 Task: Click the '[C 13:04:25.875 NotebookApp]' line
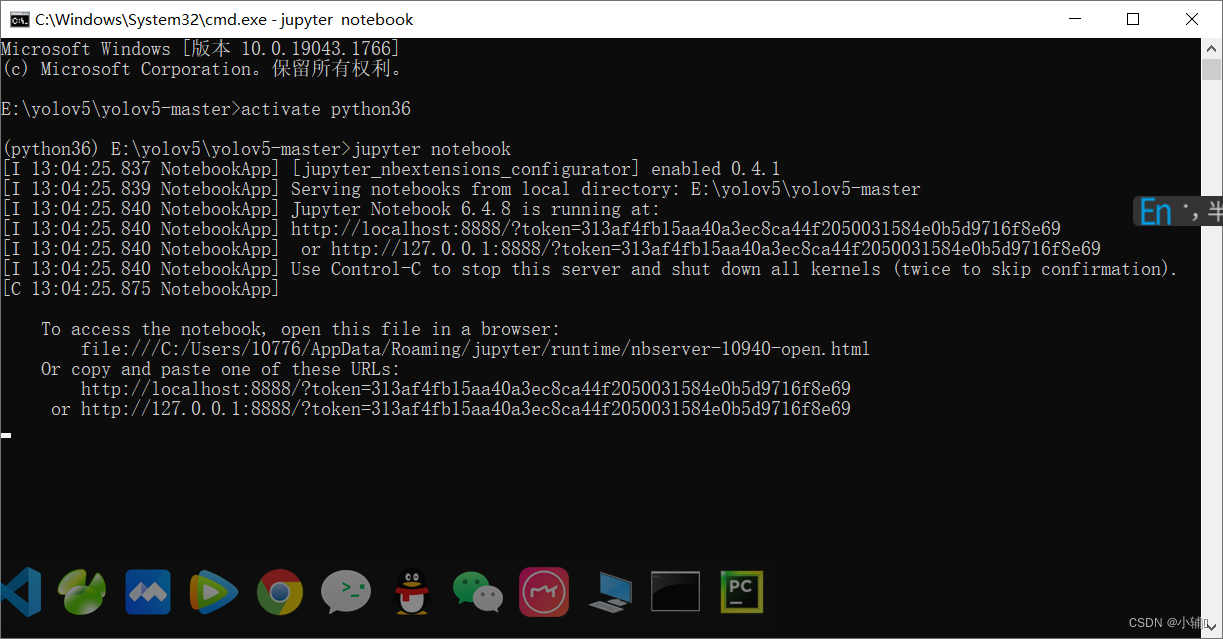pyautogui.click(x=141, y=289)
